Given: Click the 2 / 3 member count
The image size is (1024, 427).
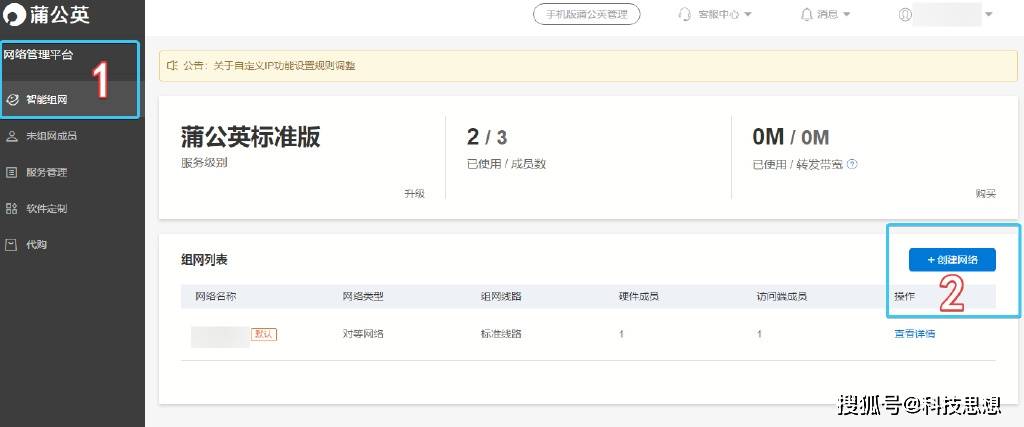Looking at the screenshot, I should pyautogui.click(x=487, y=137).
